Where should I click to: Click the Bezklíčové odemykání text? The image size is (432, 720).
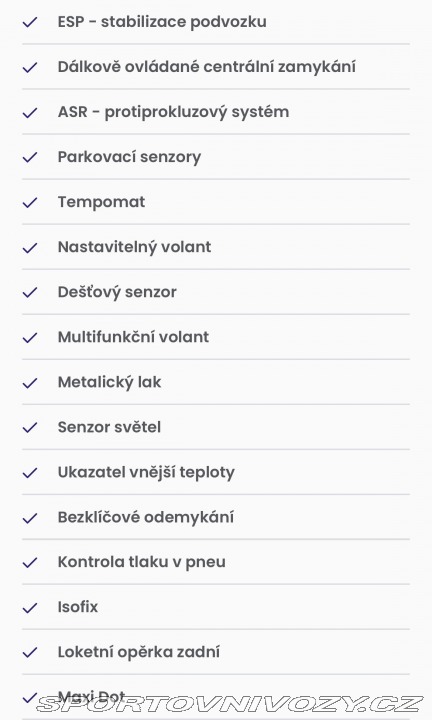[x=146, y=518]
